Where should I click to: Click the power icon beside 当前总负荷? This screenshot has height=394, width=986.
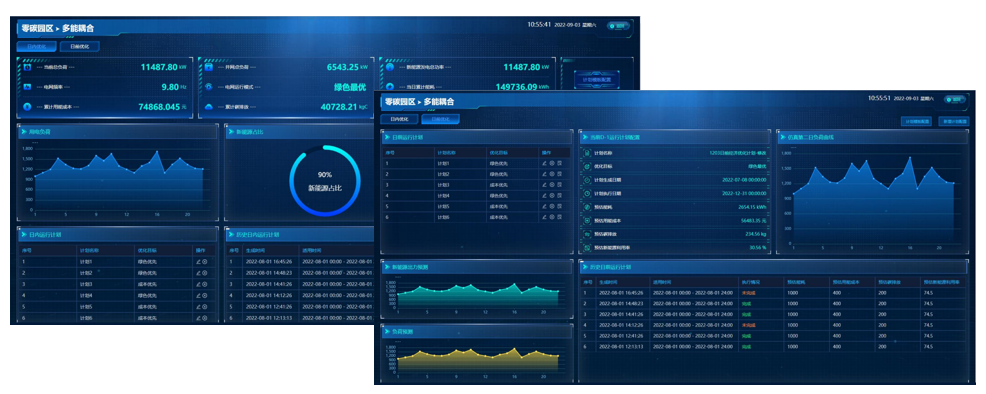point(27,67)
